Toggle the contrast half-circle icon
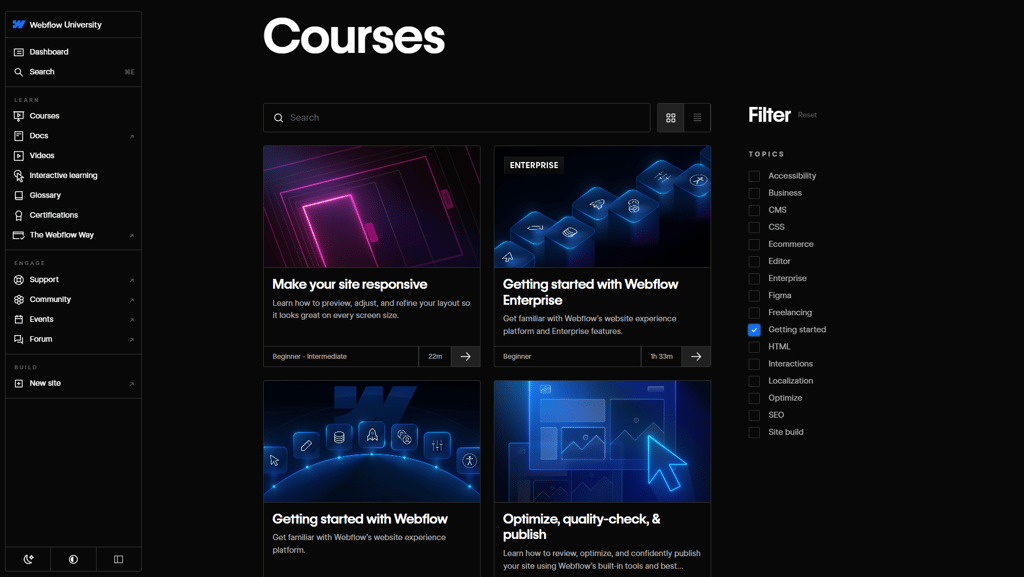 (73, 559)
